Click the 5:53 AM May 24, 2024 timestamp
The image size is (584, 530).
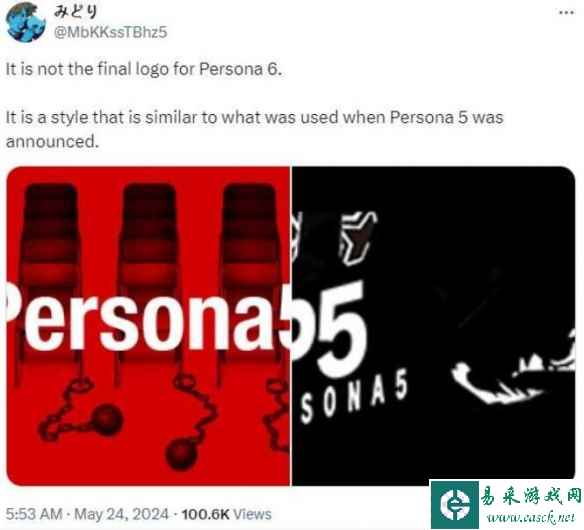click(x=87, y=514)
